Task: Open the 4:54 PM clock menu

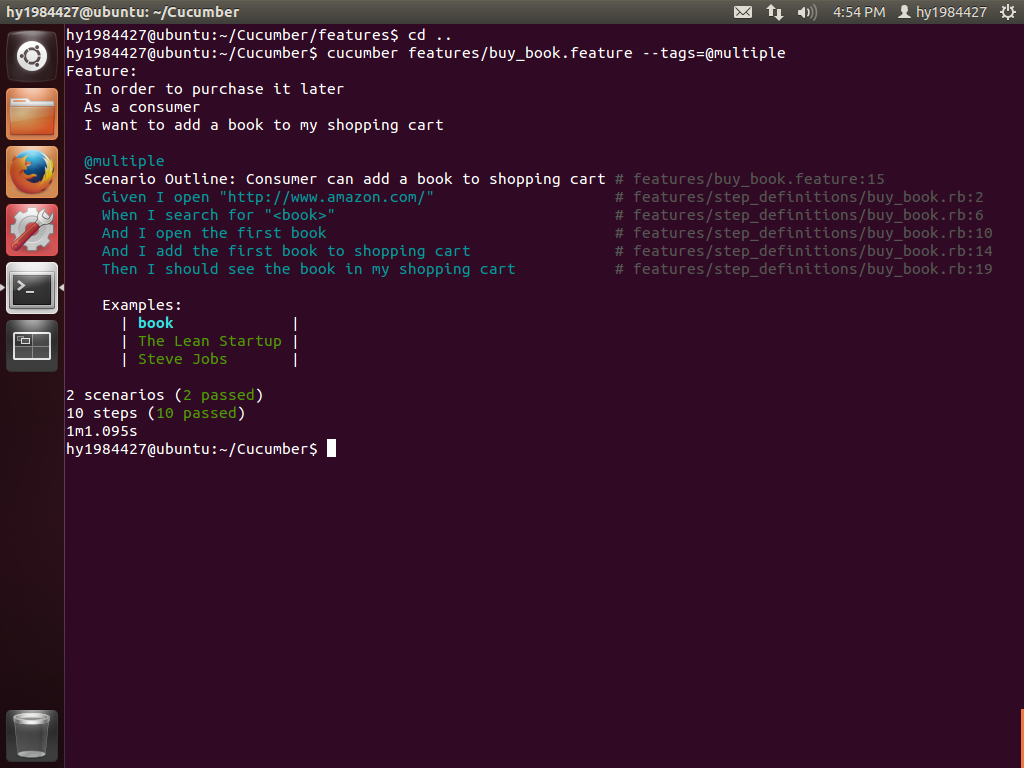Action: tap(859, 12)
